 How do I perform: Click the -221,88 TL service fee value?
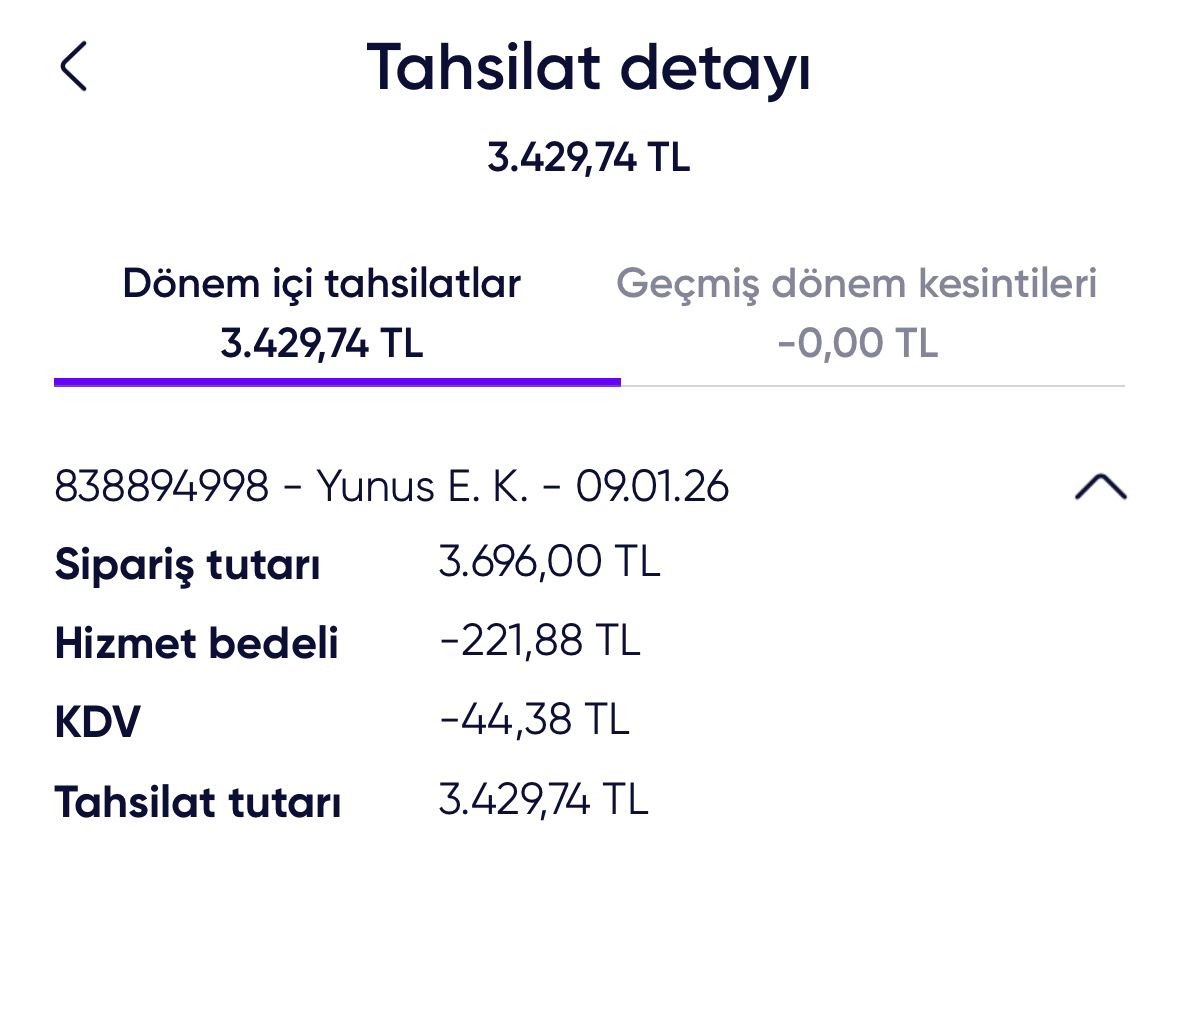click(x=539, y=641)
